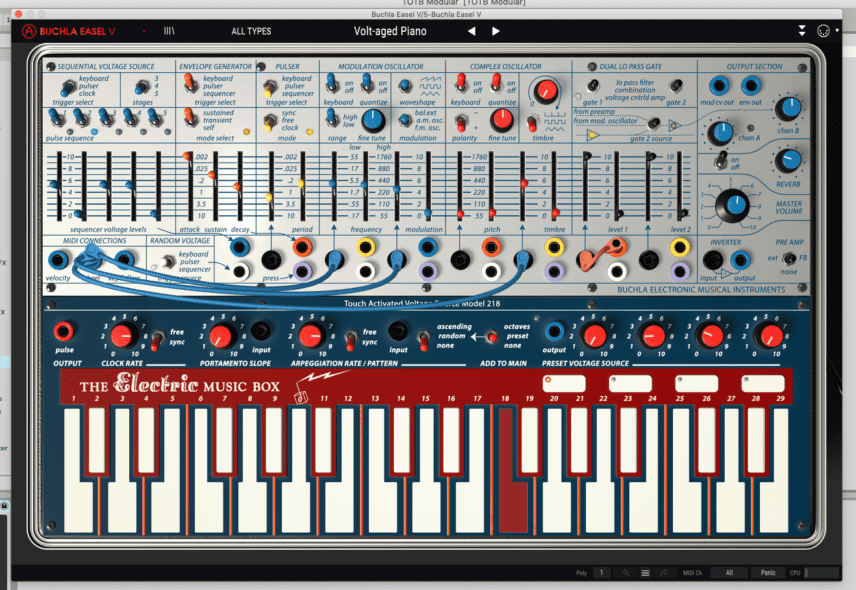Click the velocity jack in MIDI Connections

[58, 260]
